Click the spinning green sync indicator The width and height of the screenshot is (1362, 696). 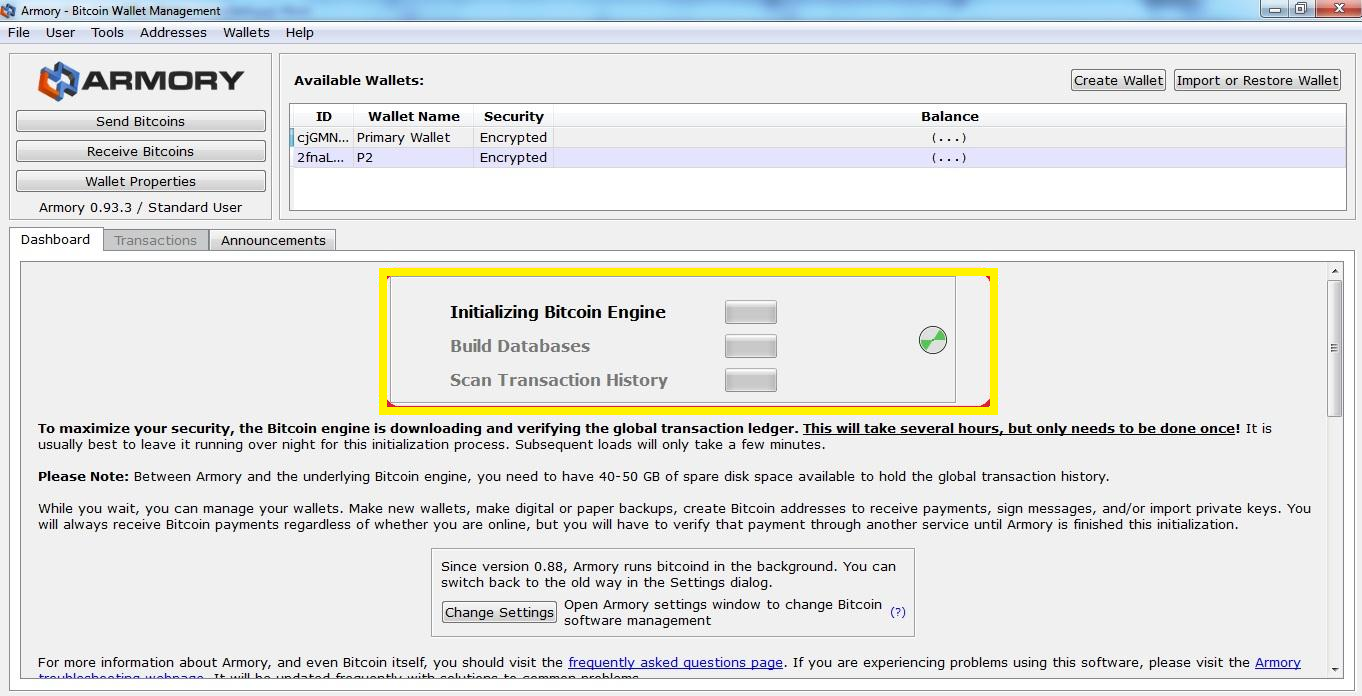point(933,340)
